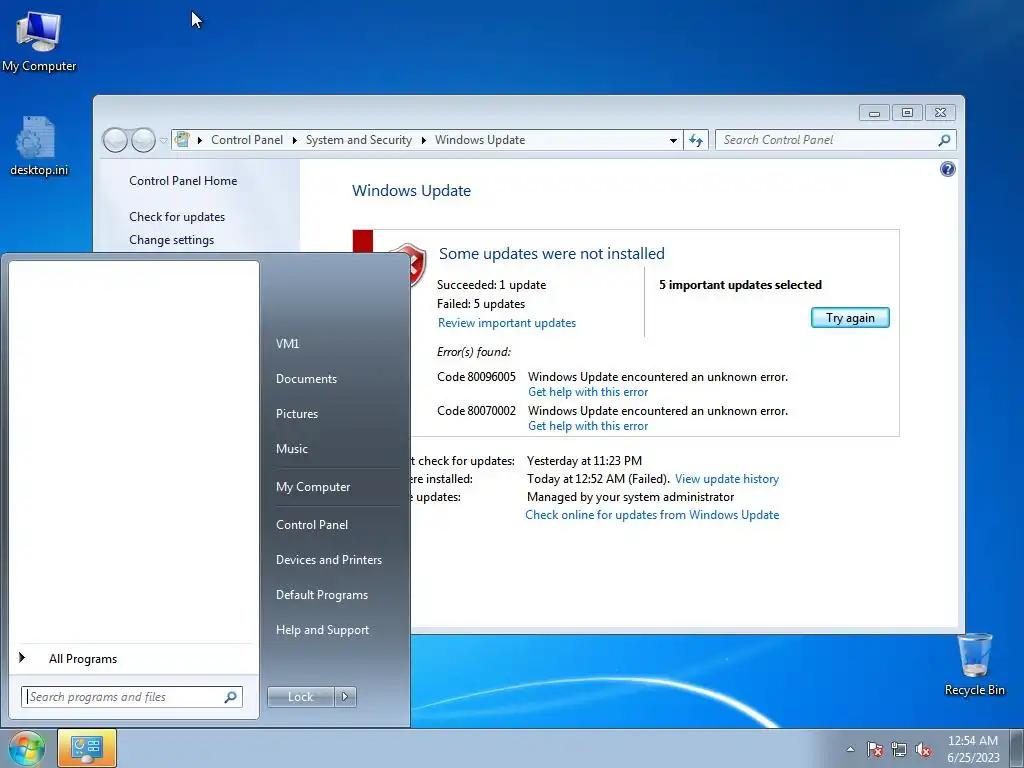Show hidden icons in system tray

850,749
